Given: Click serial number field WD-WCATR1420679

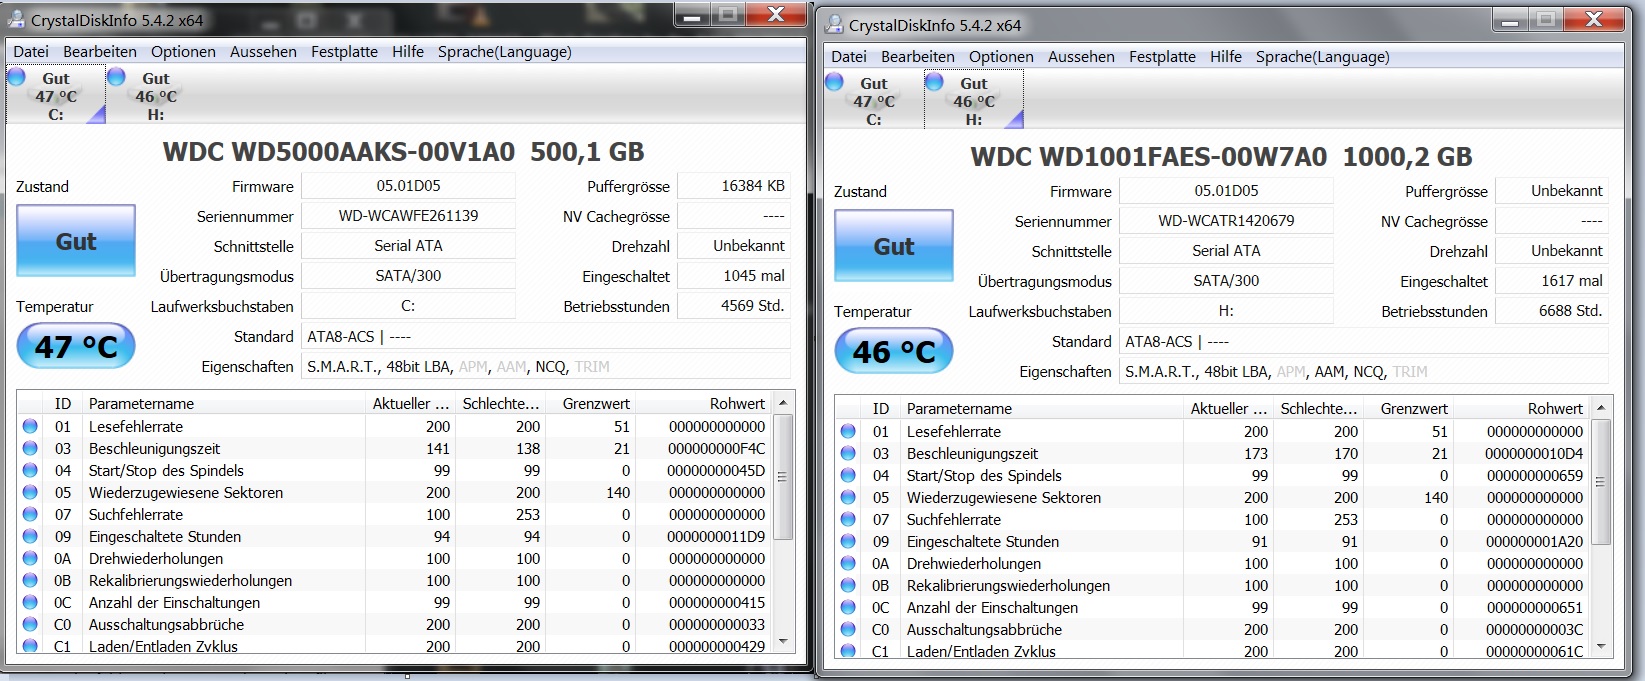Looking at the screenshot, I should (x=1226, y=221).
